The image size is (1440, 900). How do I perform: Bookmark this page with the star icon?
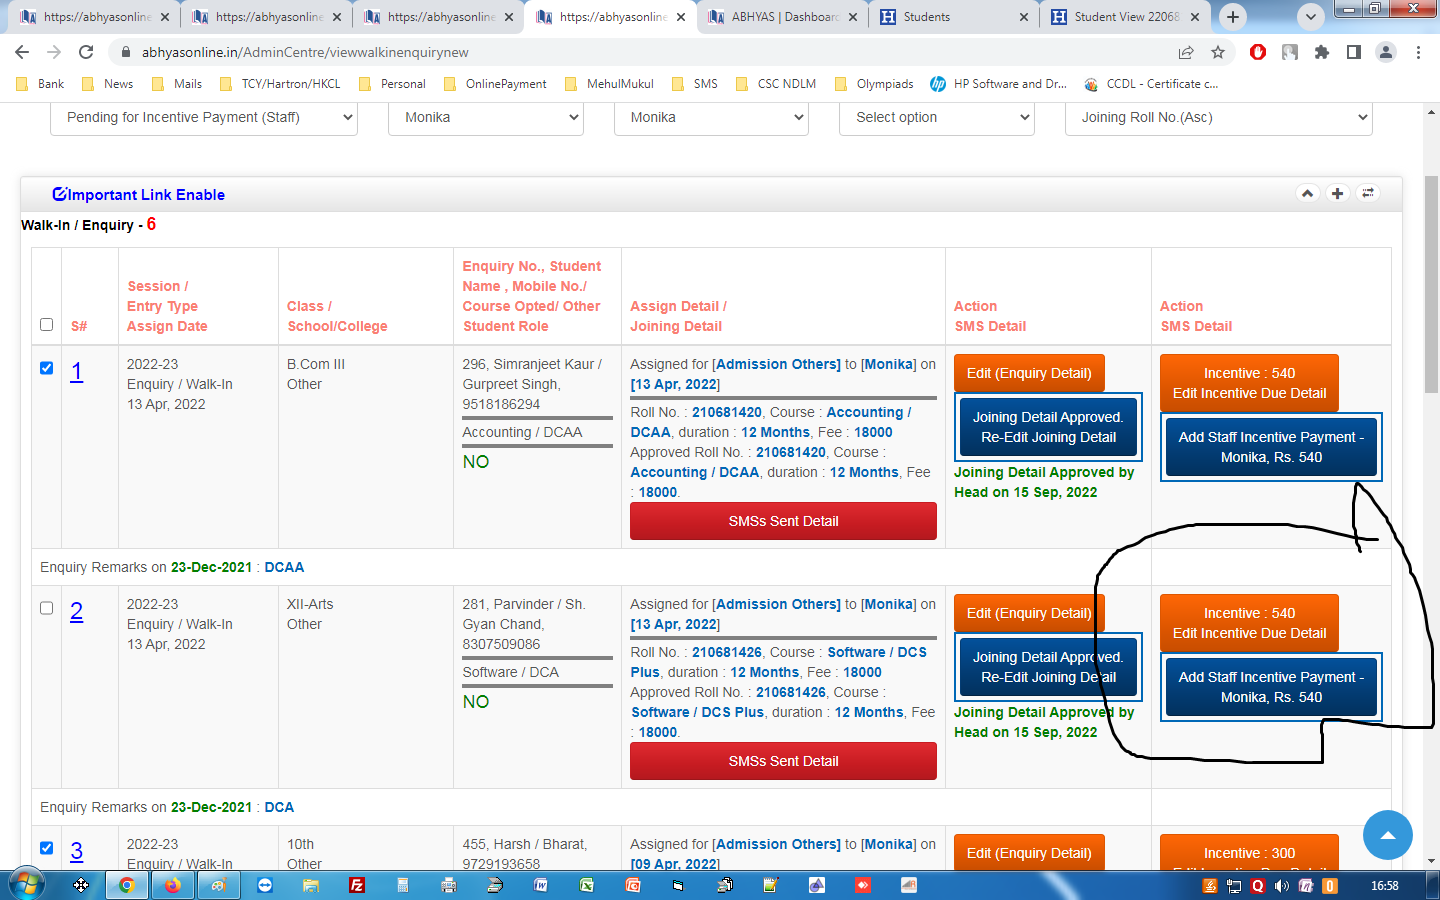coord(1218,52)
